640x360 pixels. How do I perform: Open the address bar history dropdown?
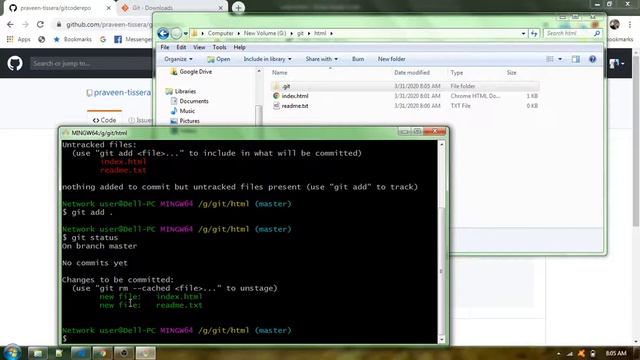[523, 33]
